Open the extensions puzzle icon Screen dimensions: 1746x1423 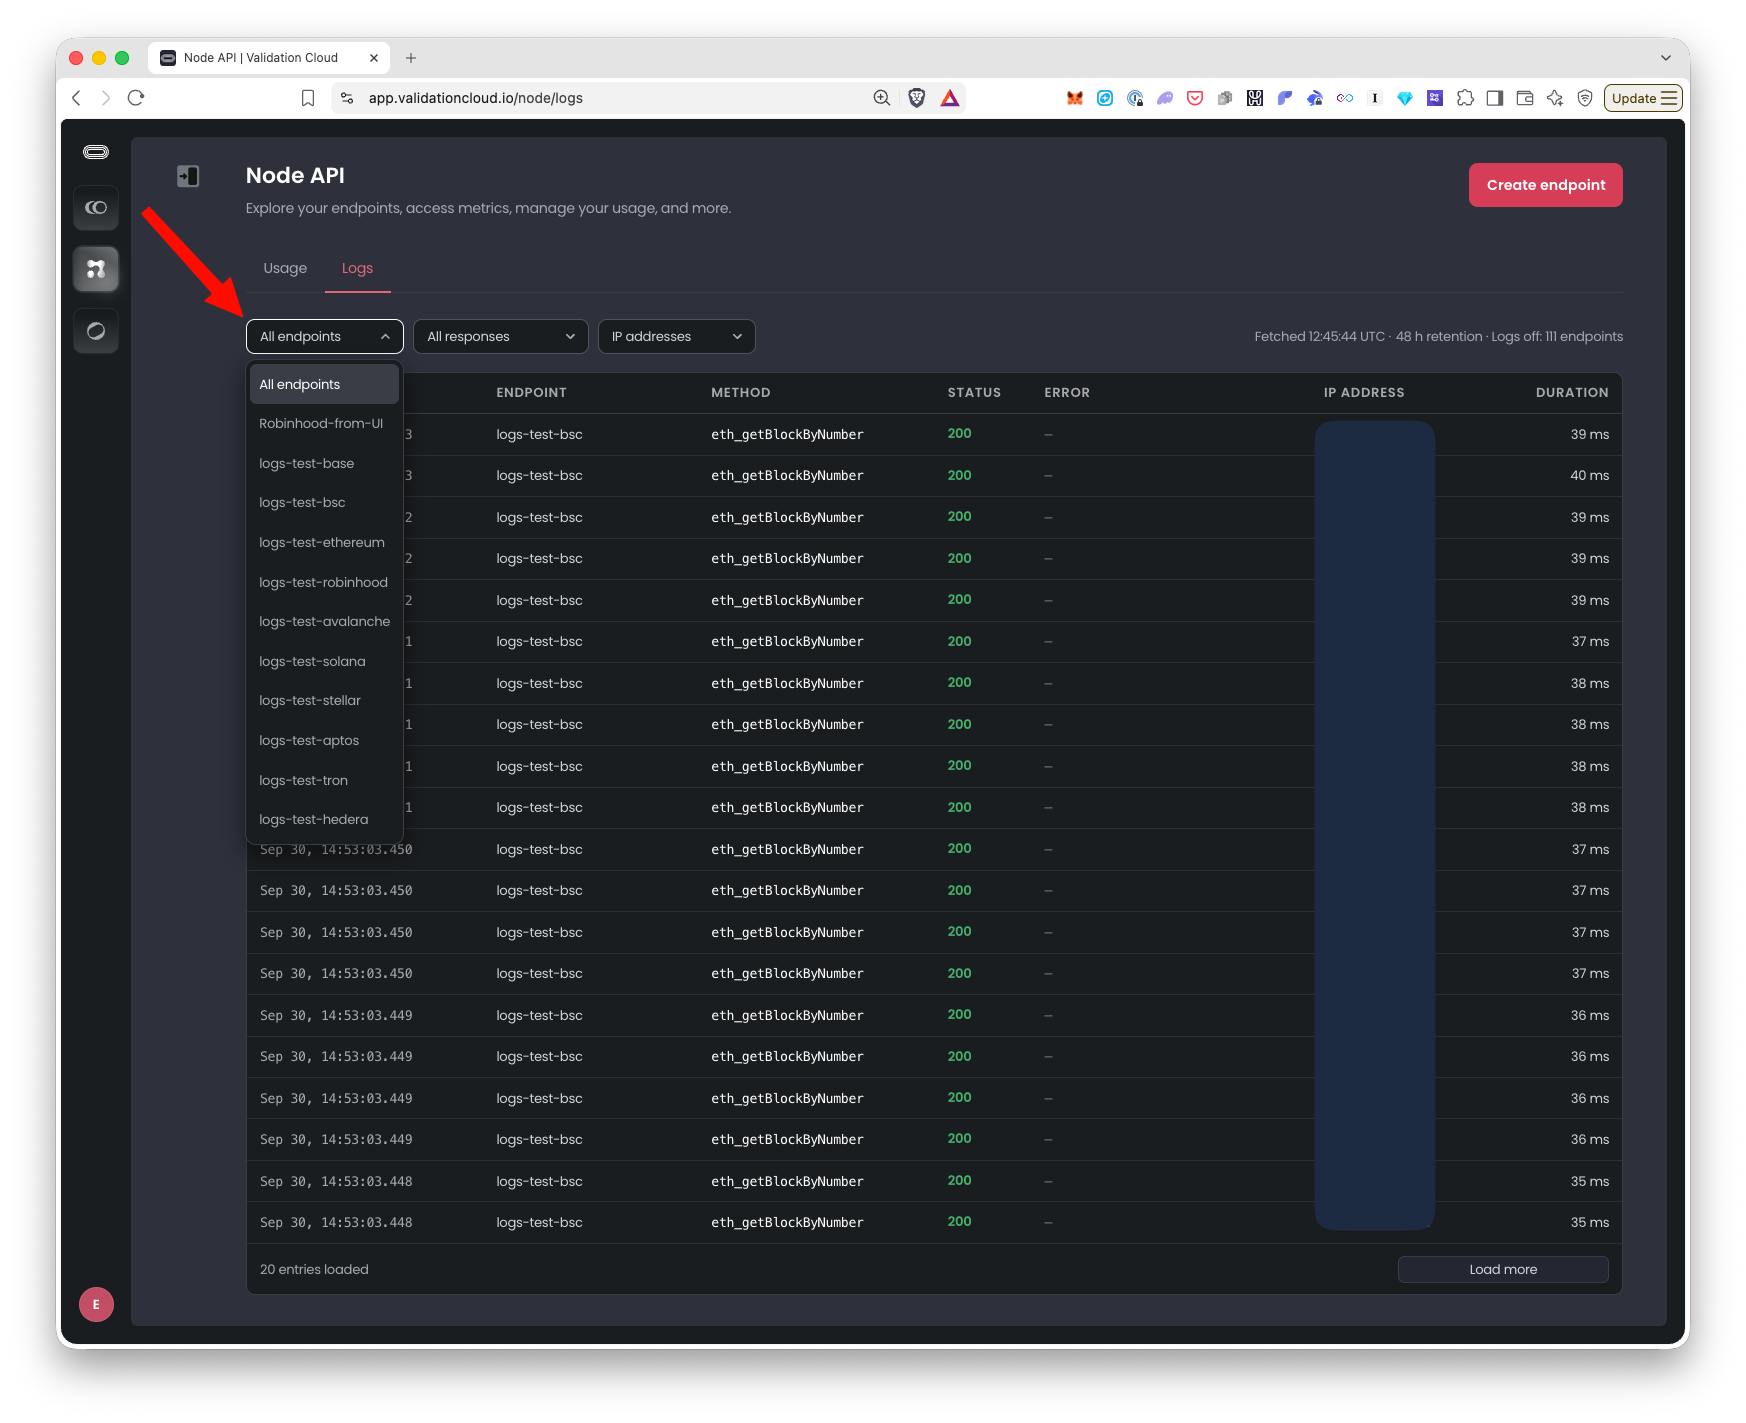(x=1465, y=98)
